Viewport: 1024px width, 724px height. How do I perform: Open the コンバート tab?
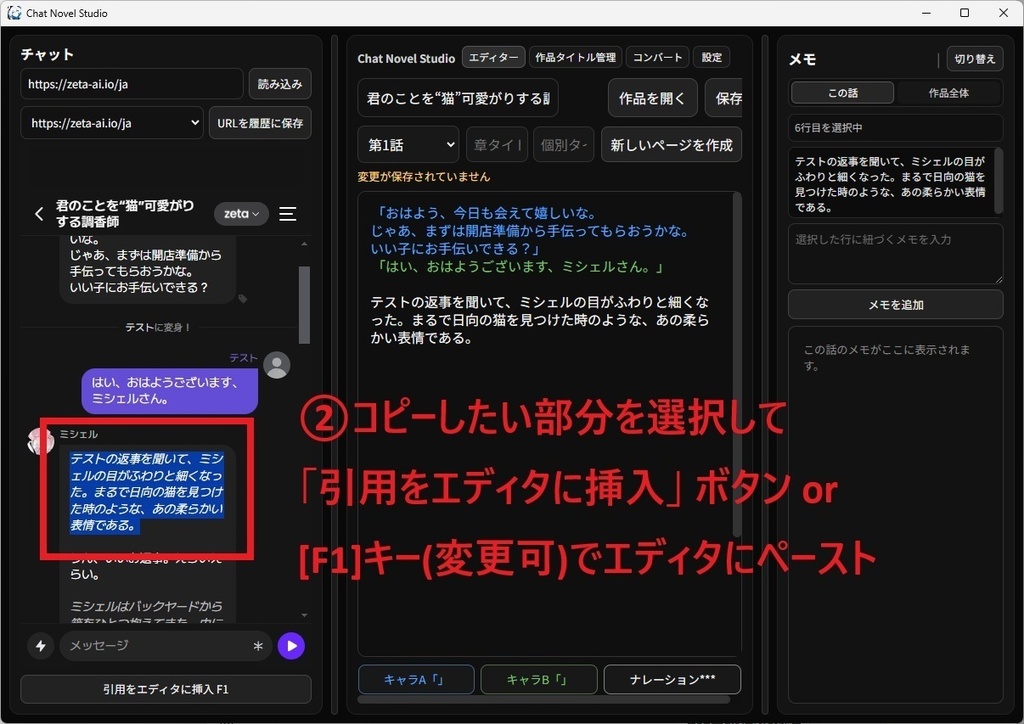(x=657, y=57)
